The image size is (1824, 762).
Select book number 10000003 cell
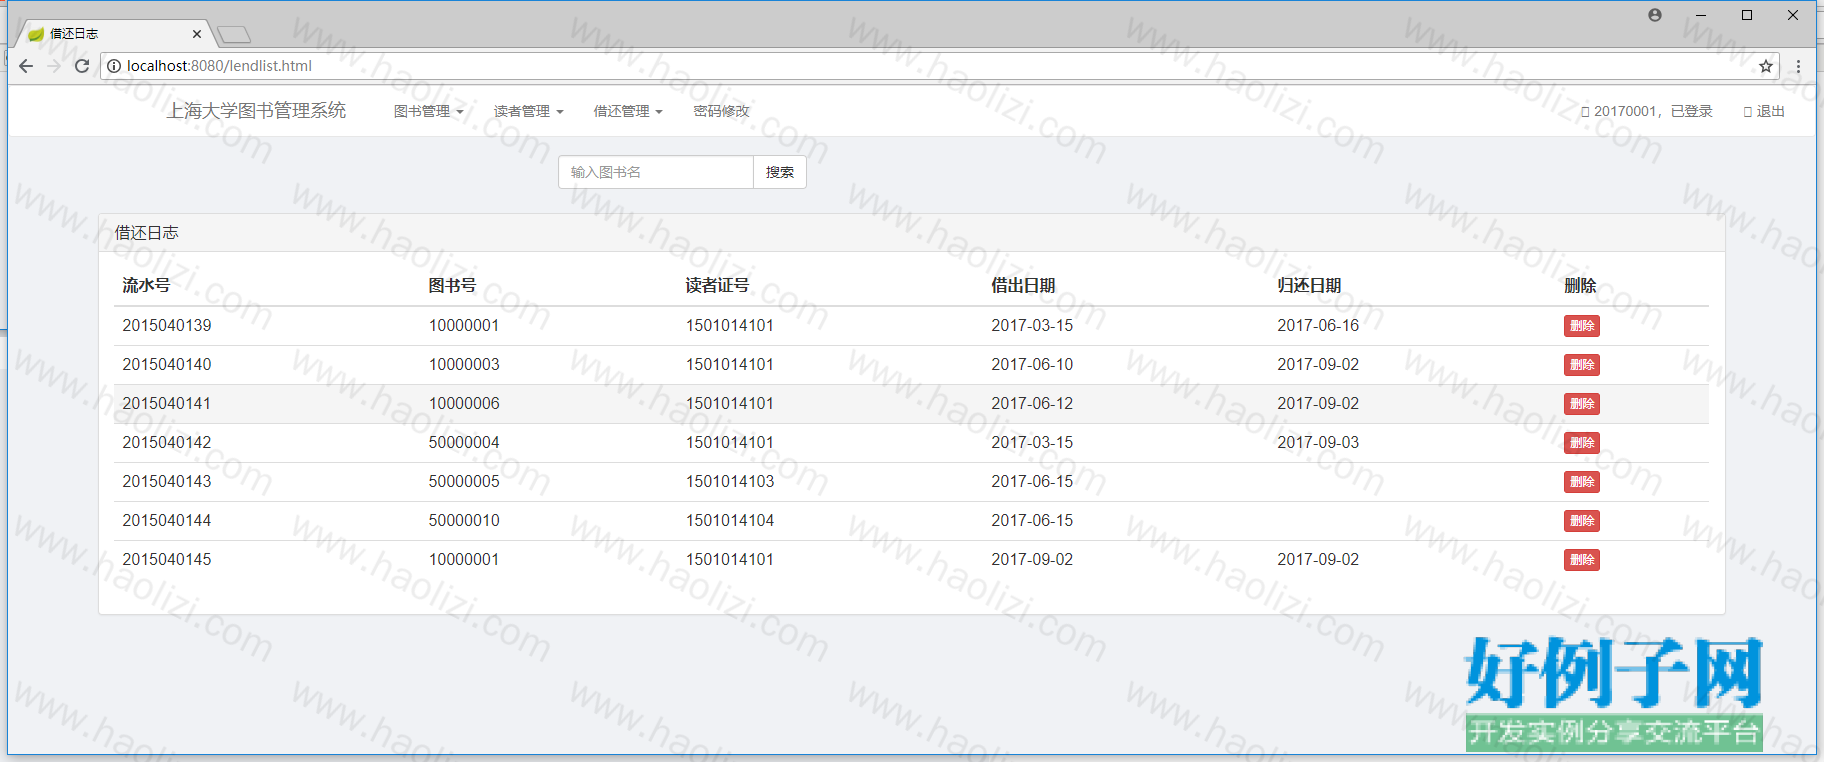(464, 364)
